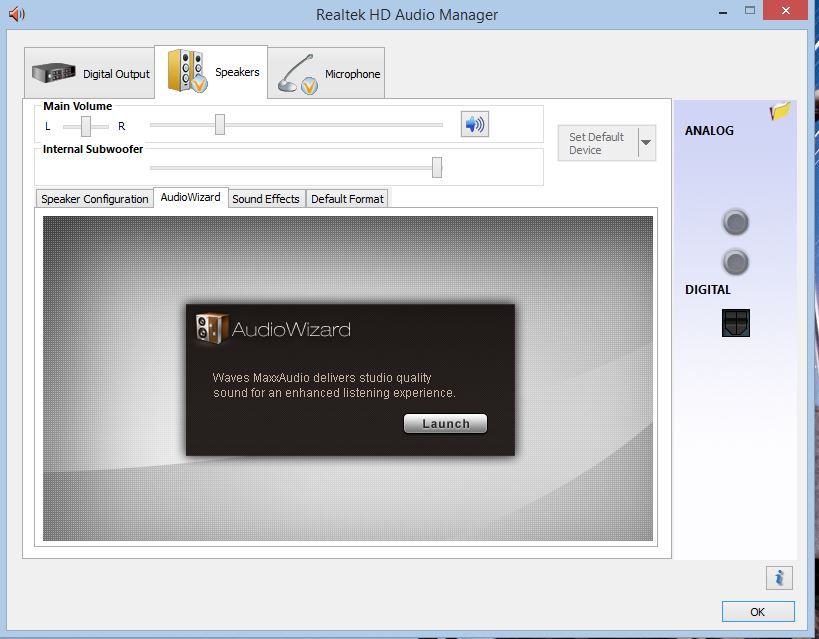This screenshot has width=819, height=639.
Task: Click the AudioWizard speaker logo
Action: click(212, 328)
